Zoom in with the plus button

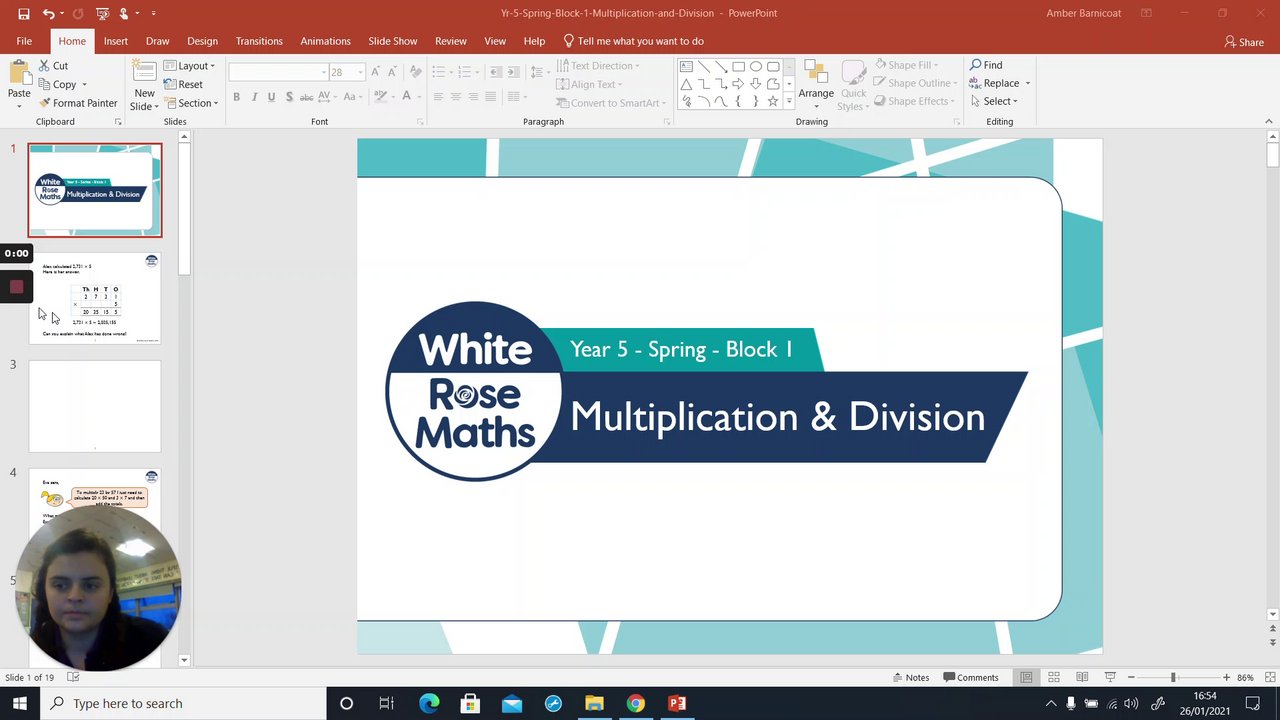tap(1226, 677)
